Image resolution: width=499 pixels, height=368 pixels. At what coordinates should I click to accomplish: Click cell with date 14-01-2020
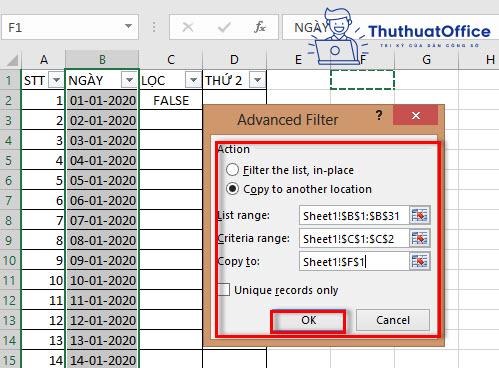(102, 360)
